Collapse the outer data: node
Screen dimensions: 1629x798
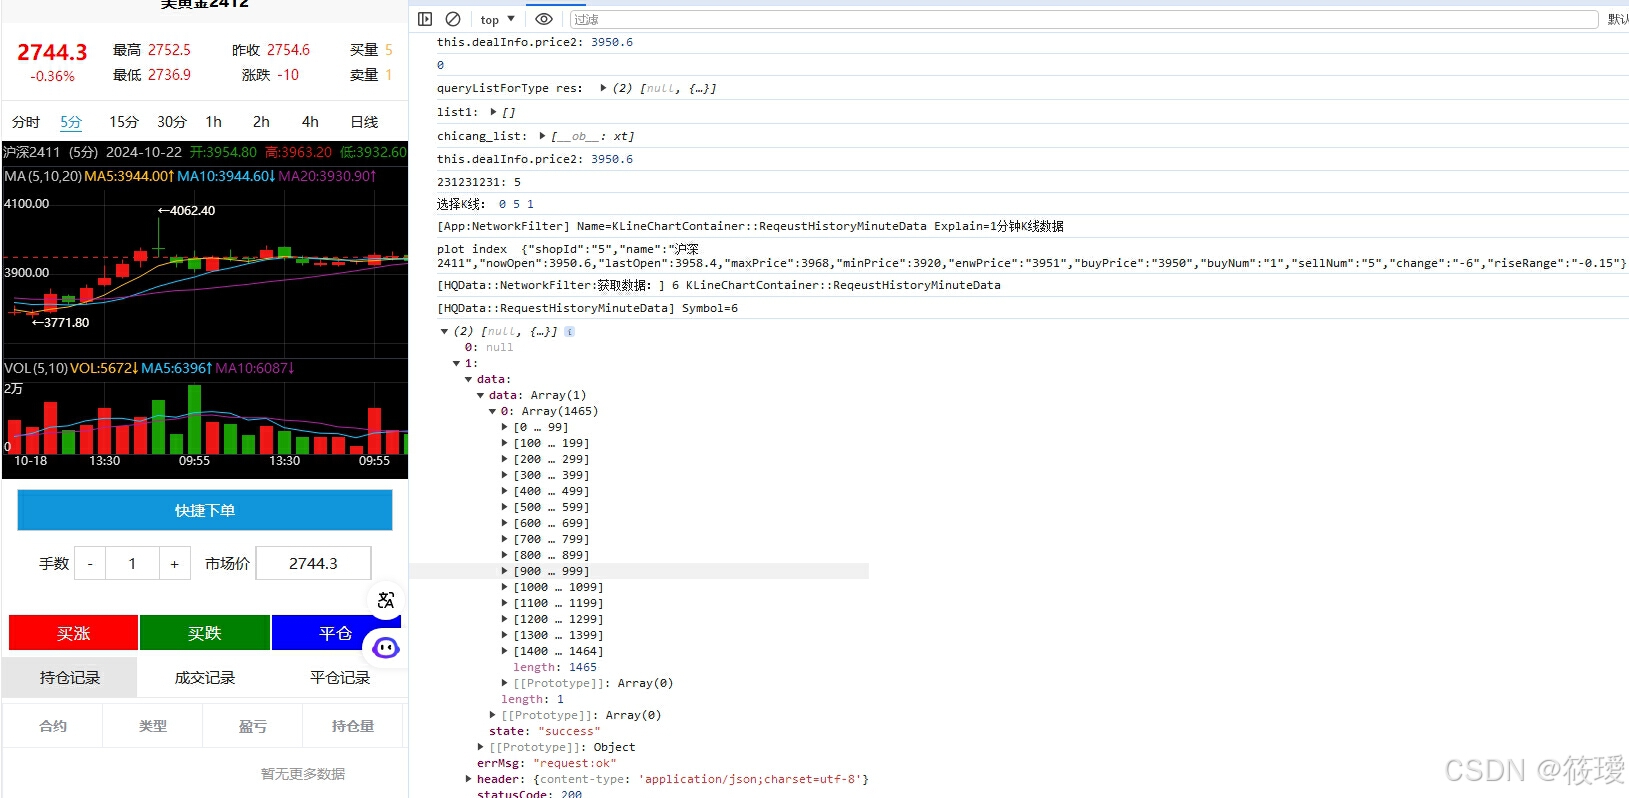point(468,379)
